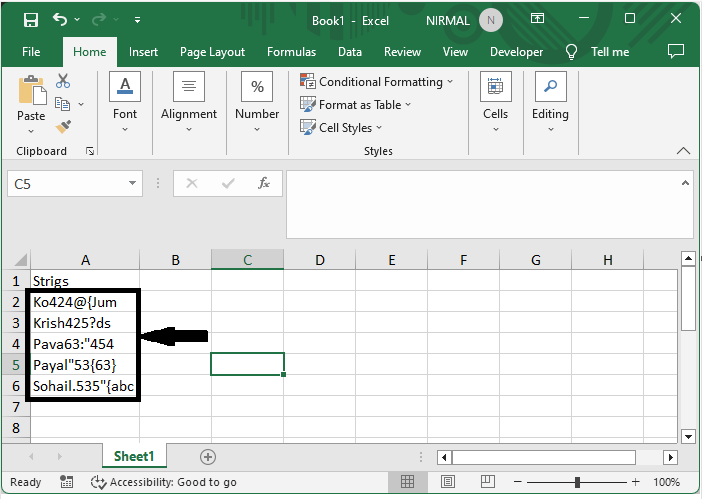Open the File tab
Viewport: 702px width, 499px height.
pyautogui.click(x=31, y=52)
